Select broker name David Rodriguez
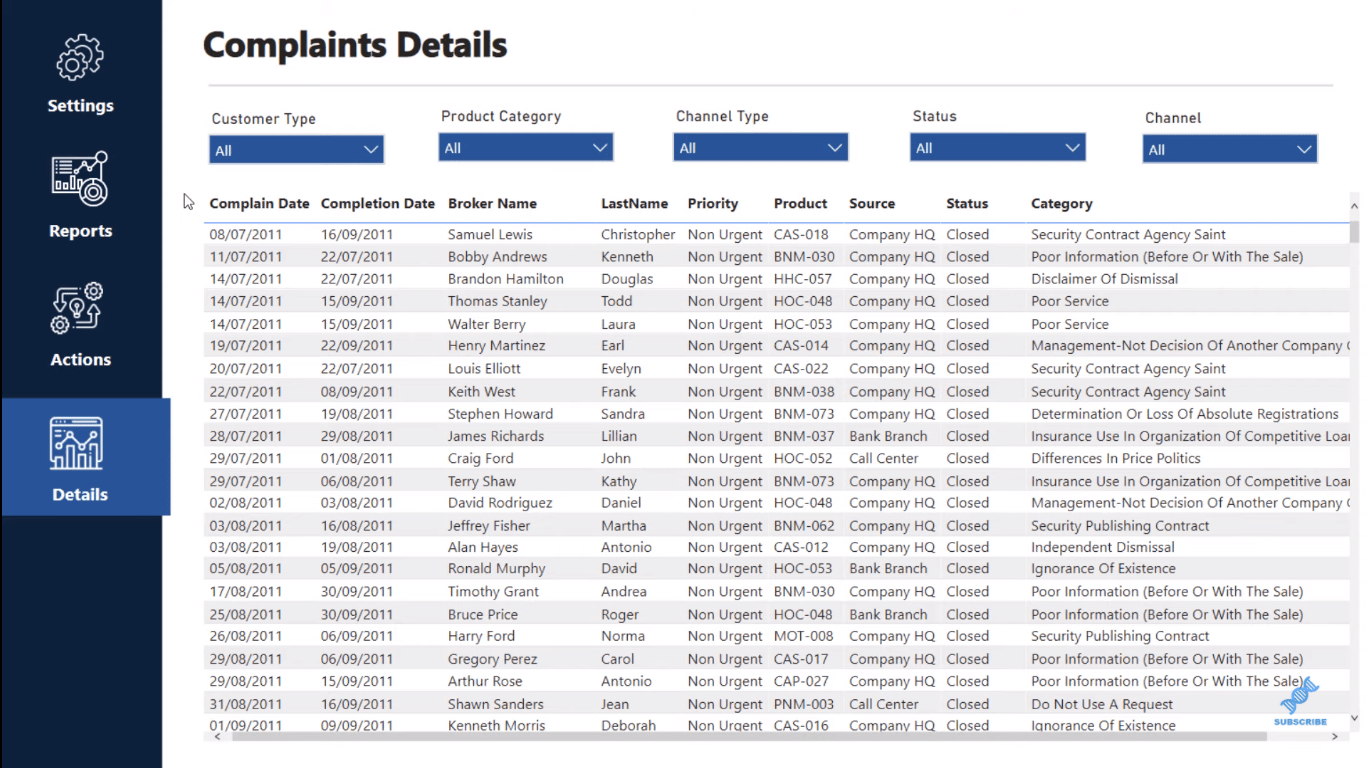Image resolution: width=1366 pixels, height=768 pixels. (x=500, y=503)
